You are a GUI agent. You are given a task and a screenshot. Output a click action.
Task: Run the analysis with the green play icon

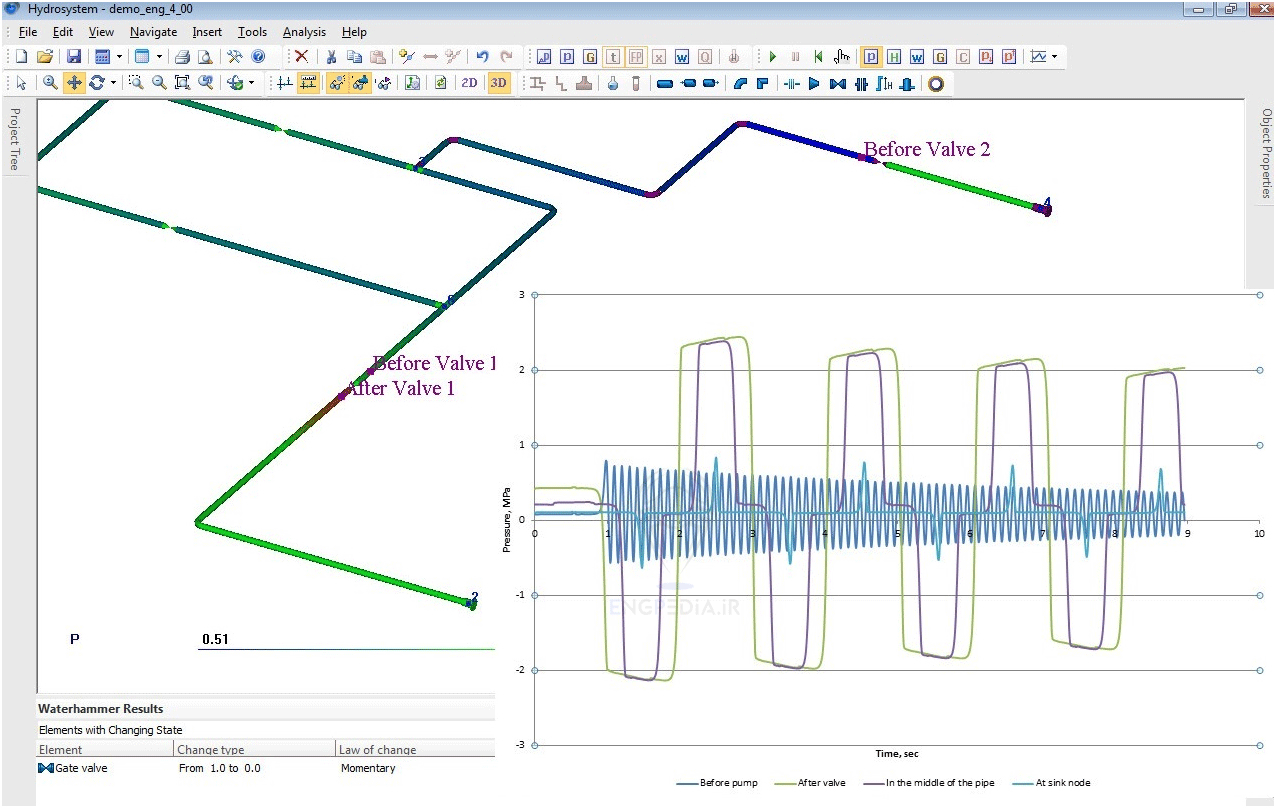coord(772,57)
